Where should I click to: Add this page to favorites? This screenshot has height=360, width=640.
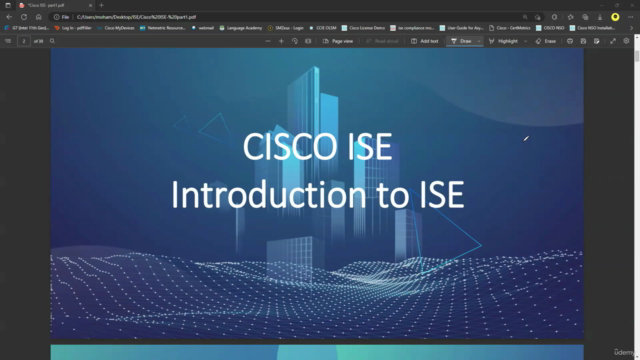[x=538, y=17]
